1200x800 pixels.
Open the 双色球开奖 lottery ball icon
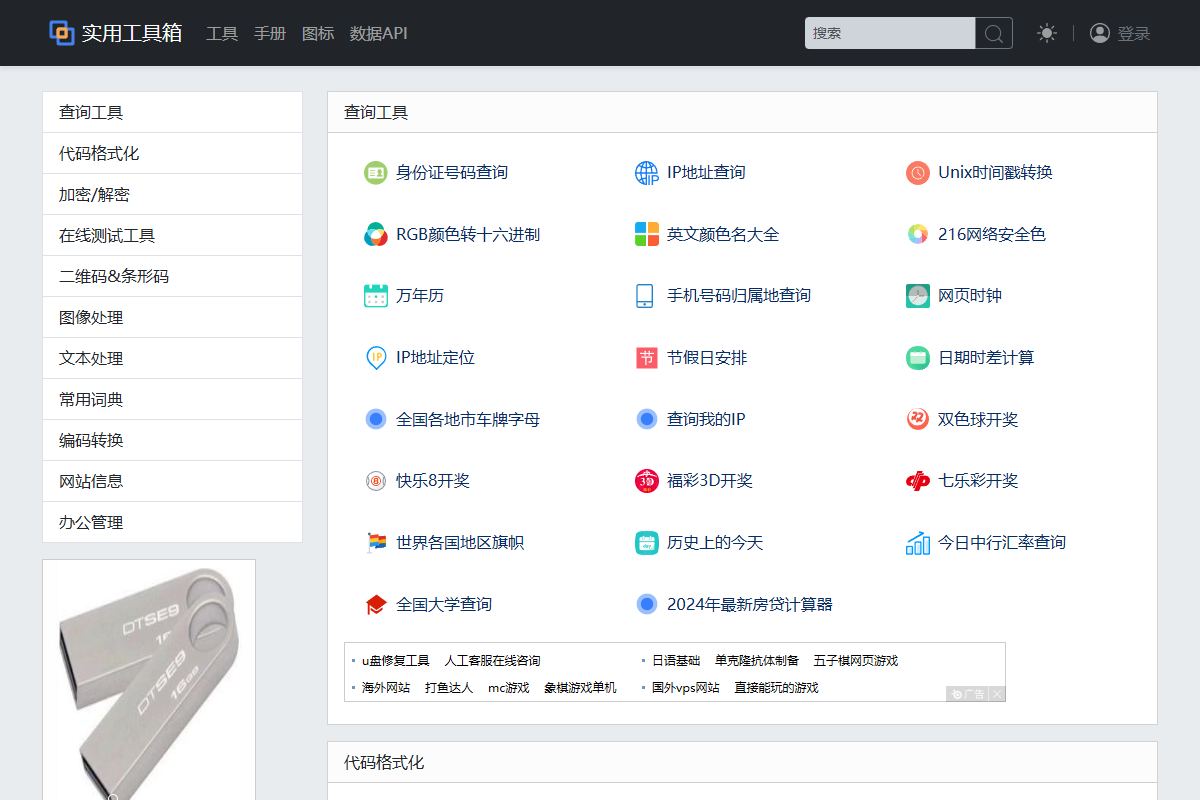(x=917, y=419)
